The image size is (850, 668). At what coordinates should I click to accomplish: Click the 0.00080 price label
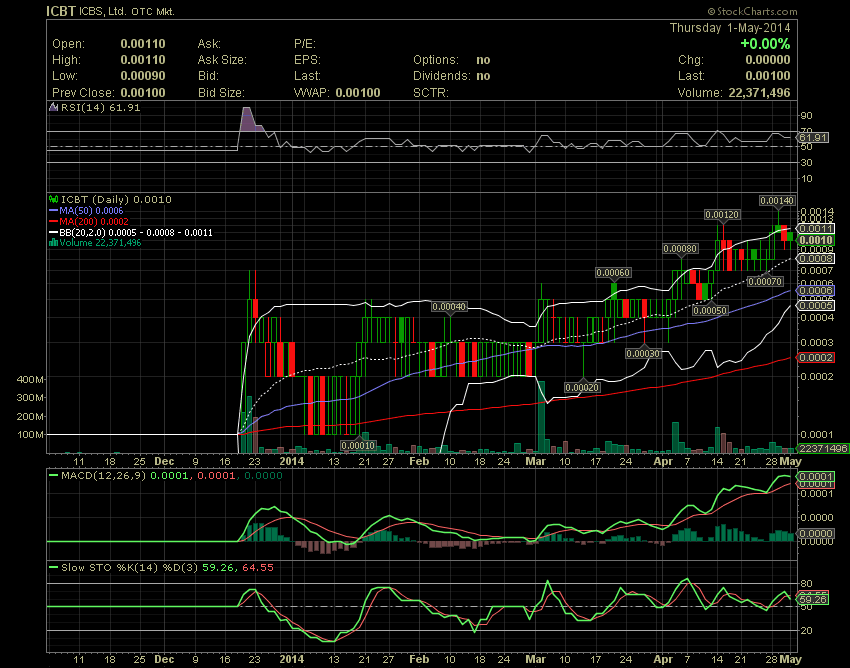coord(680,248)
